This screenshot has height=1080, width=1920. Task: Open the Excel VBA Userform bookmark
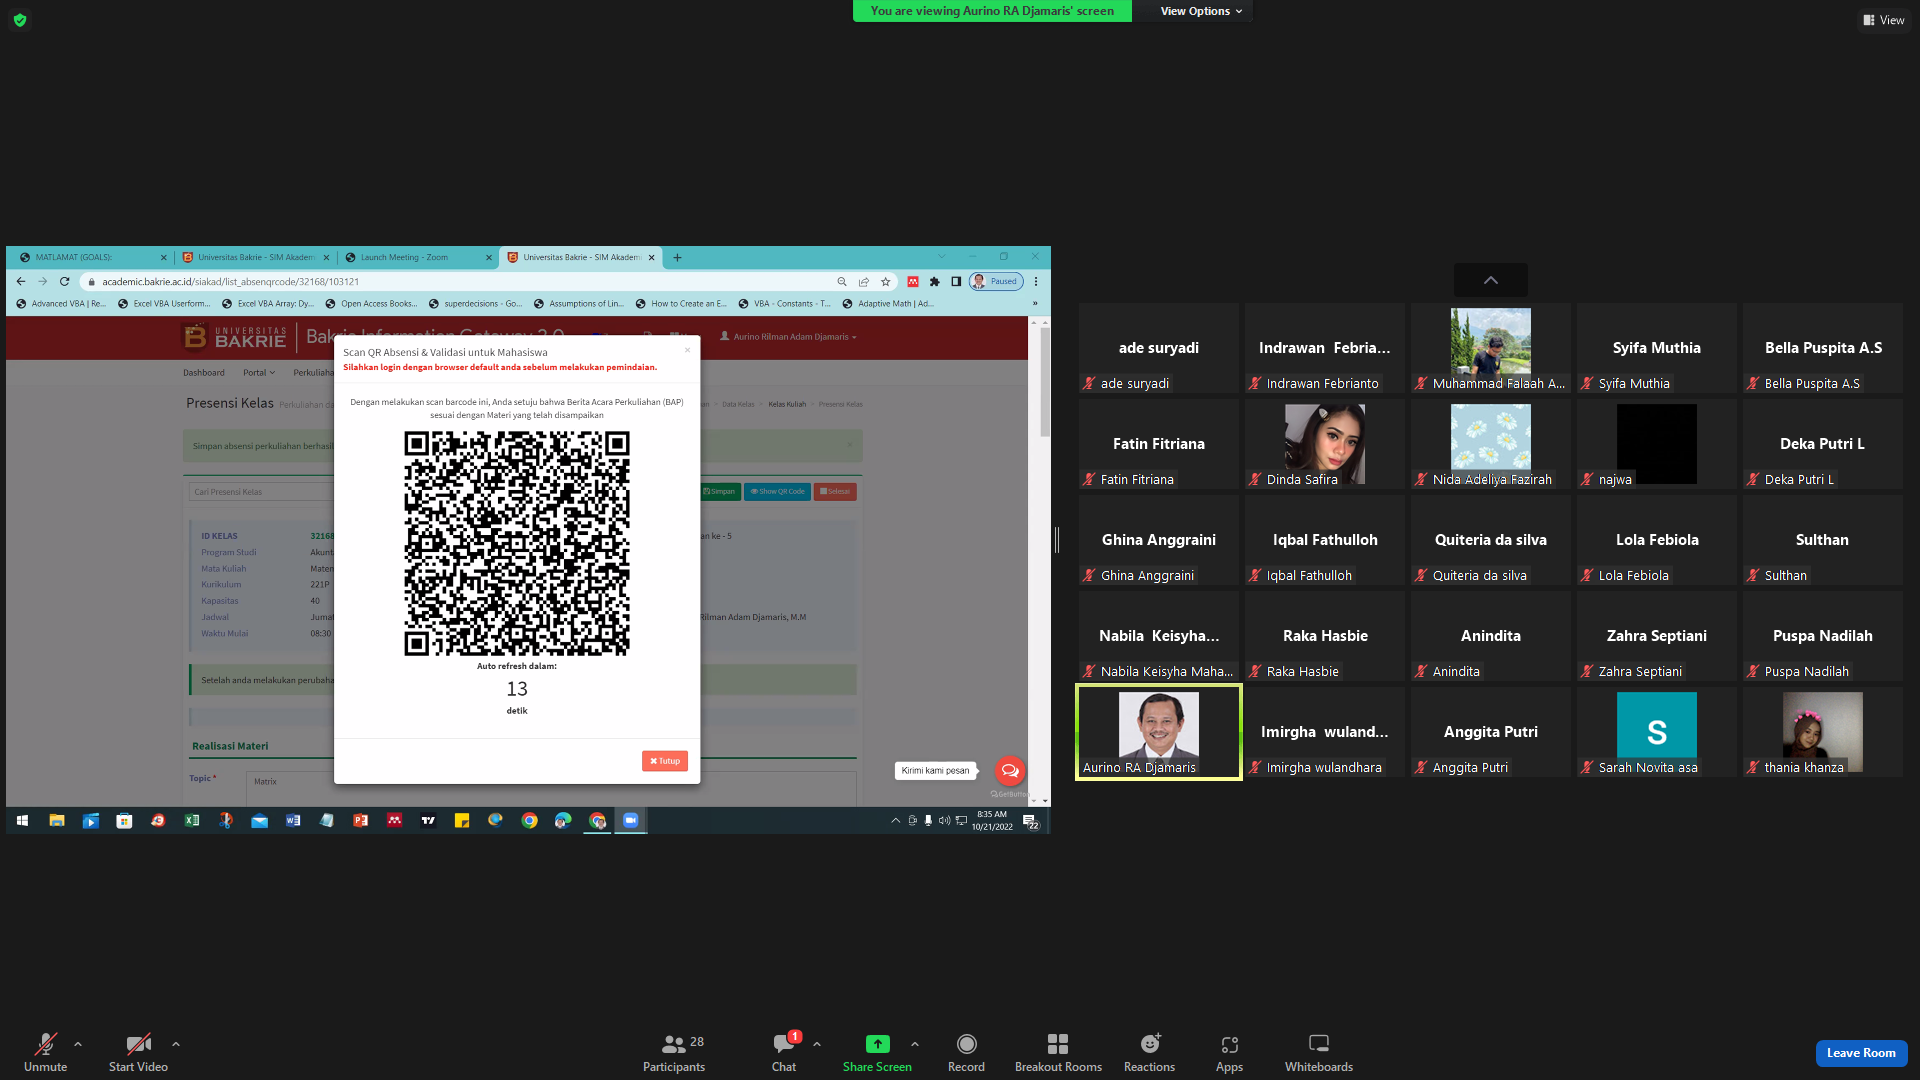point(165,304)
